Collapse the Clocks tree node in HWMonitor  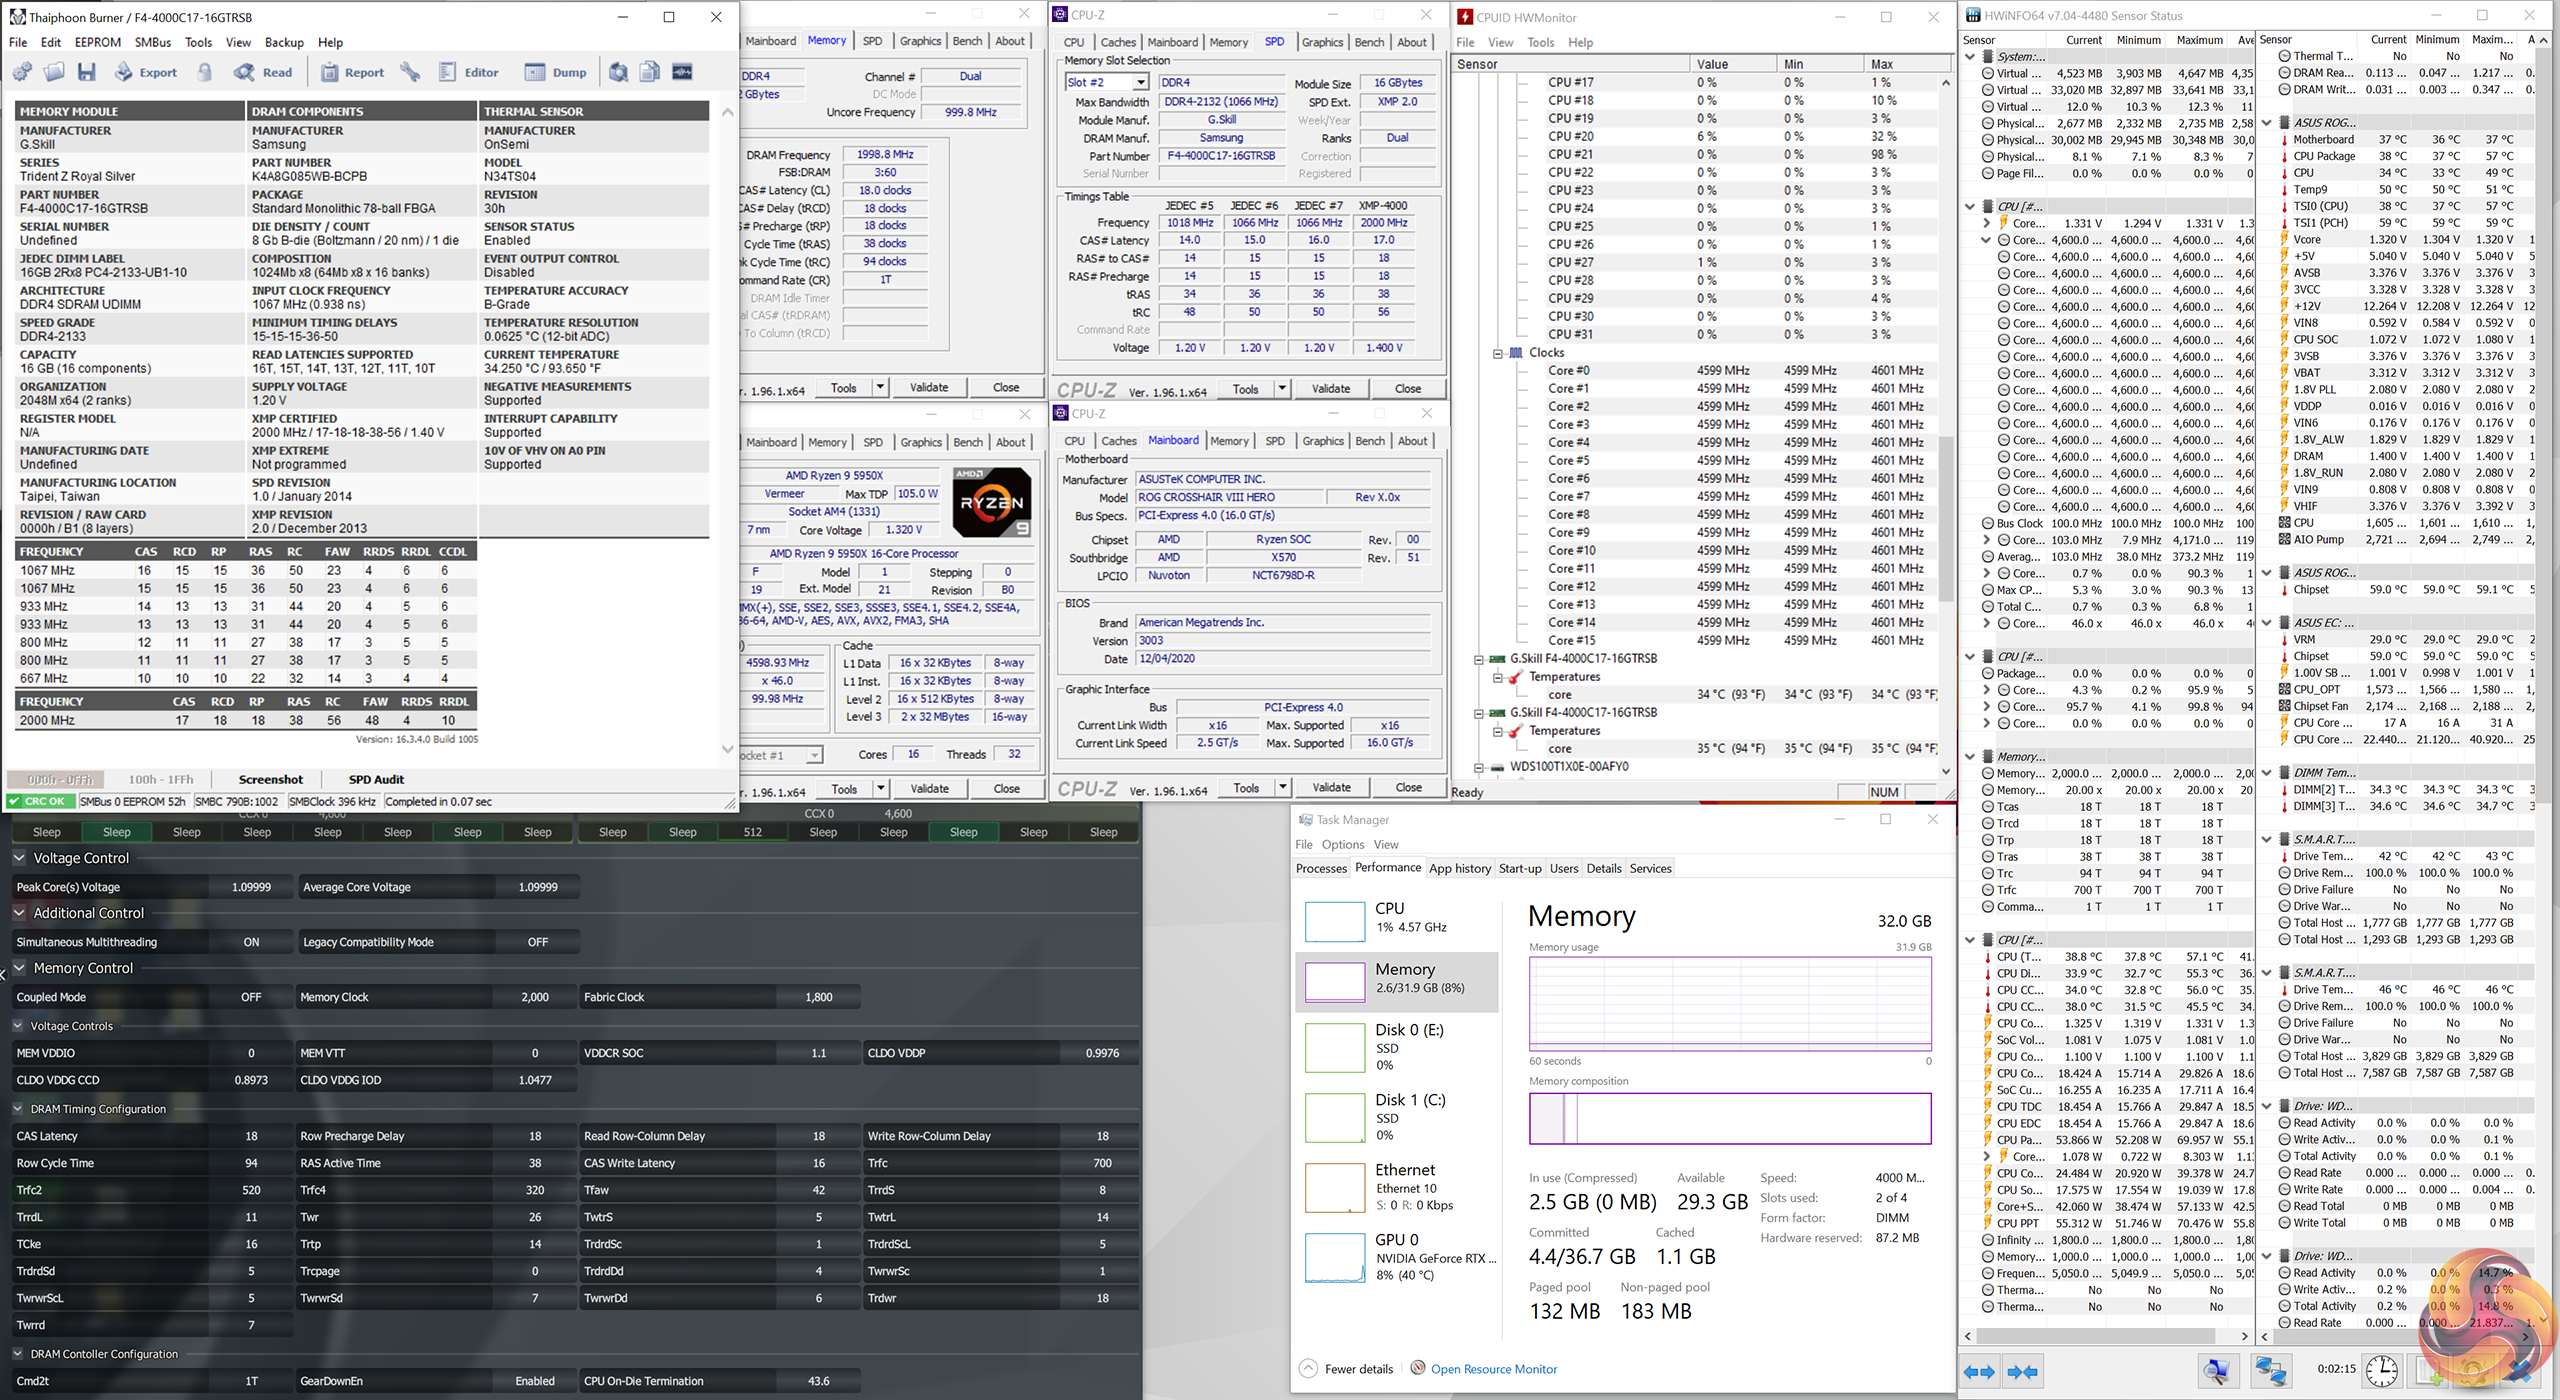coord(1498,353)
